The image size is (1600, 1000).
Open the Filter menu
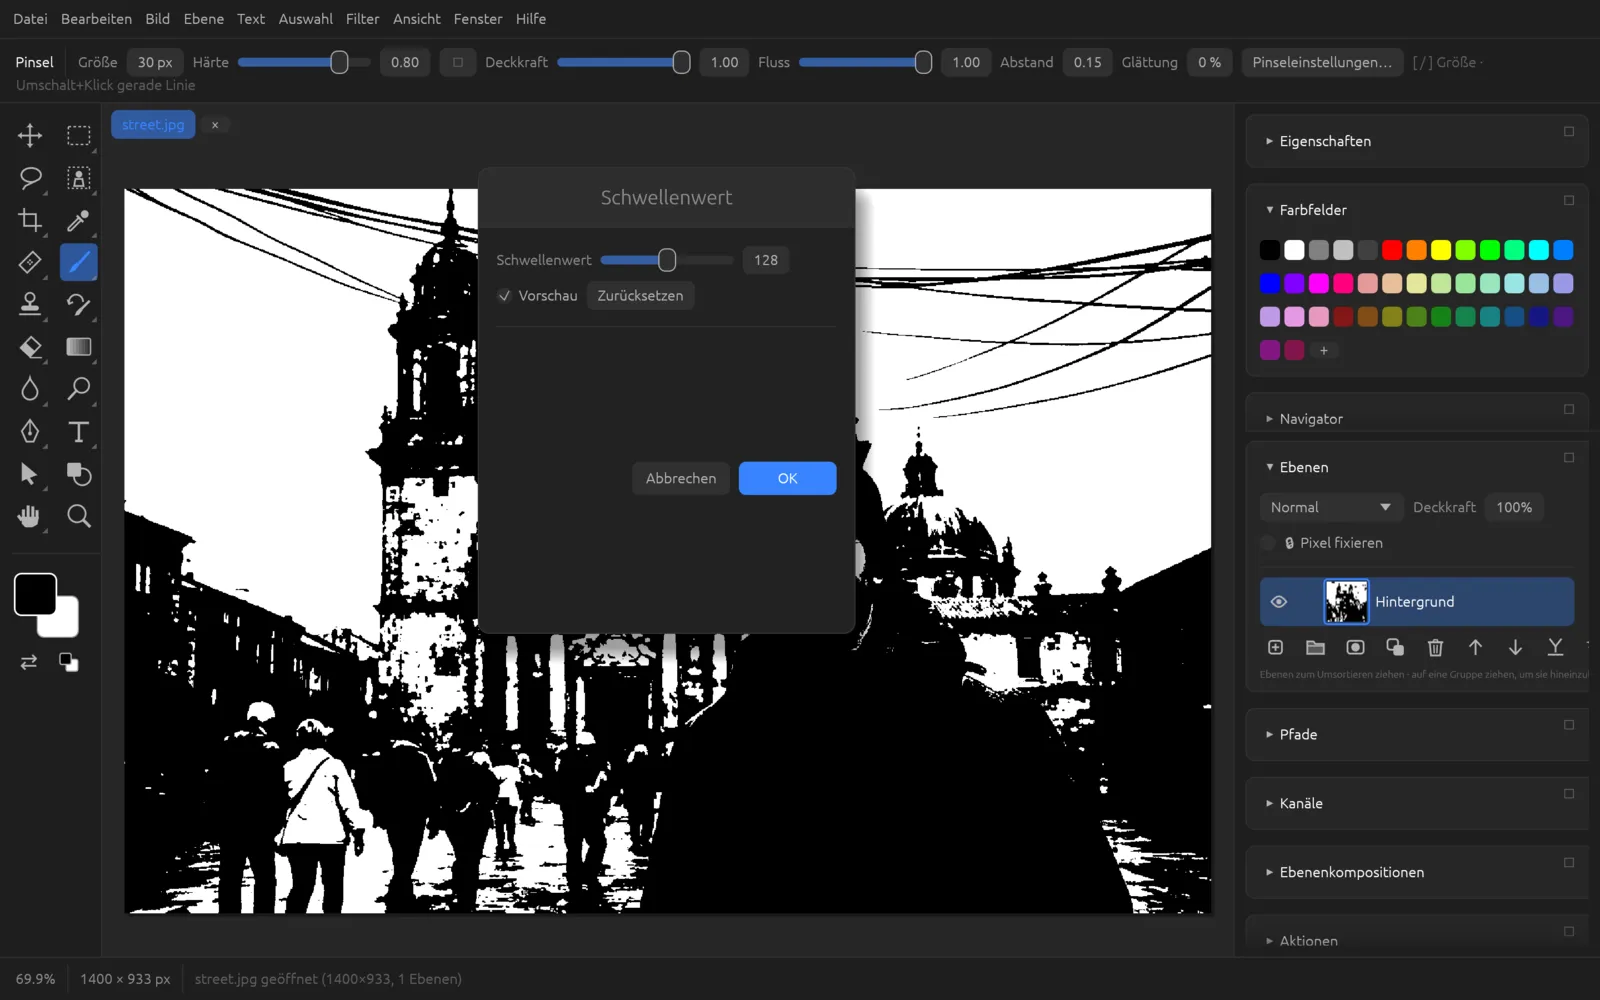pos(362,19)
